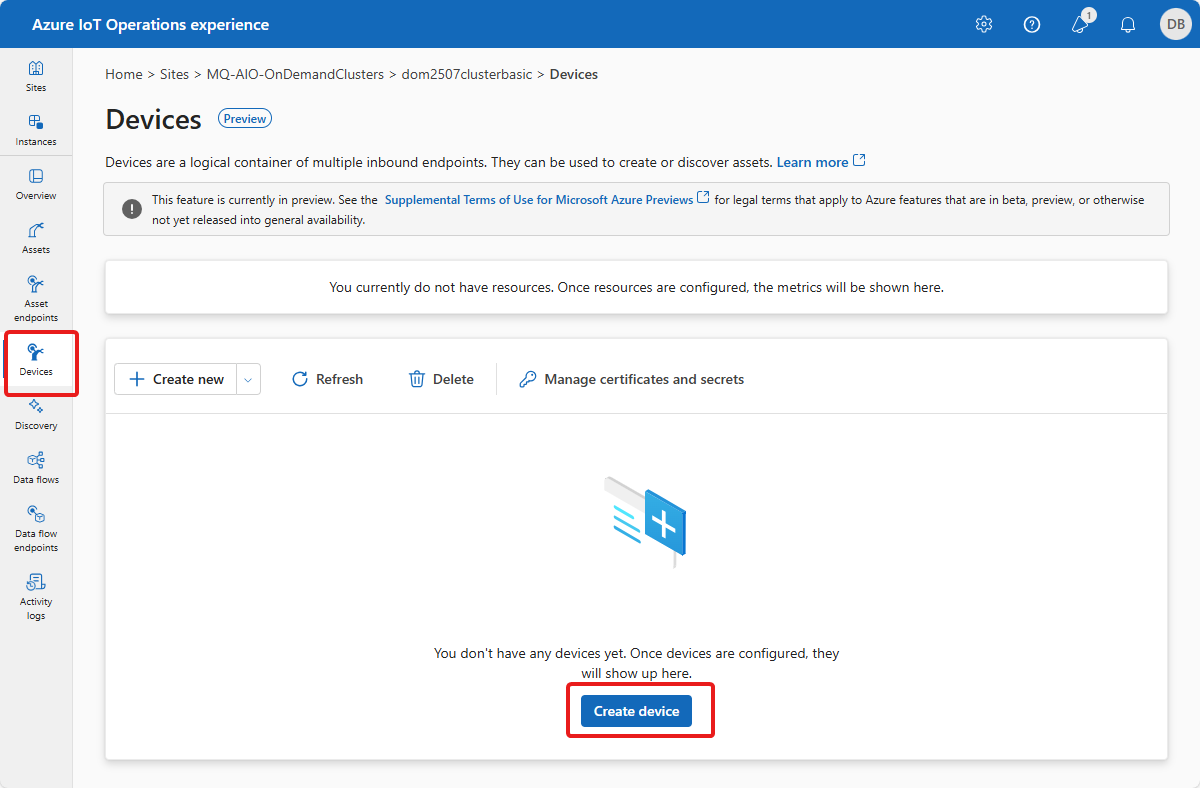Click the preview notice info icon
1200x788 pixels.
132,209
